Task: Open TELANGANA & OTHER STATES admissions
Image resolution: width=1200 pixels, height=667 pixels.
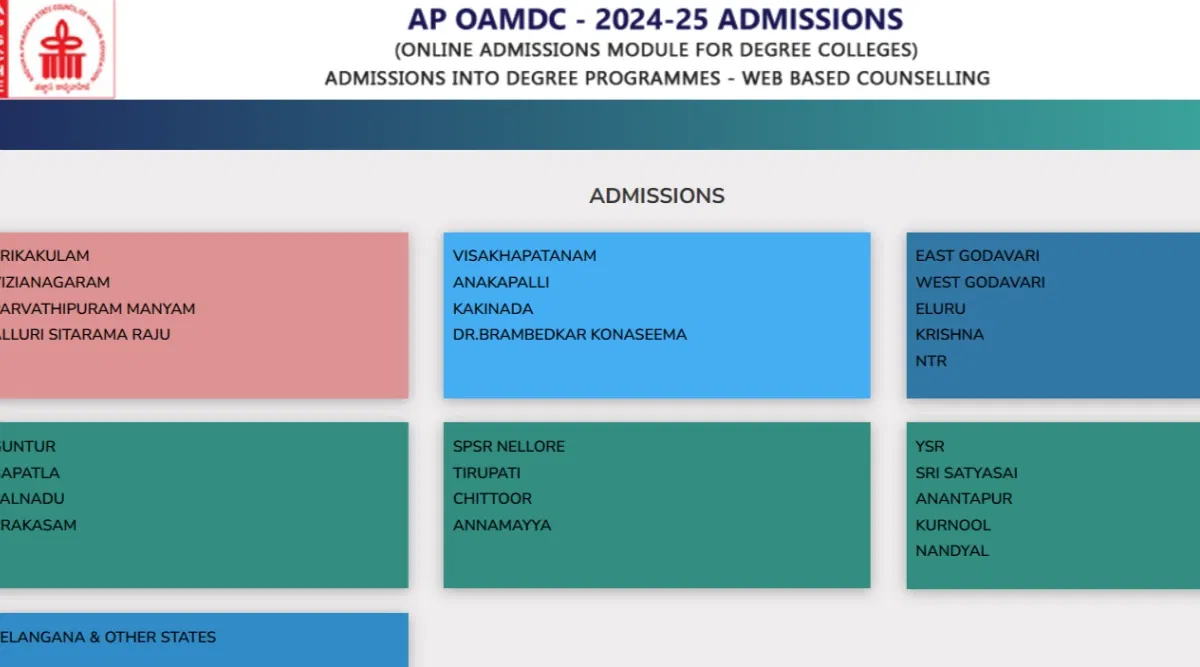Action: coord(108,637)
